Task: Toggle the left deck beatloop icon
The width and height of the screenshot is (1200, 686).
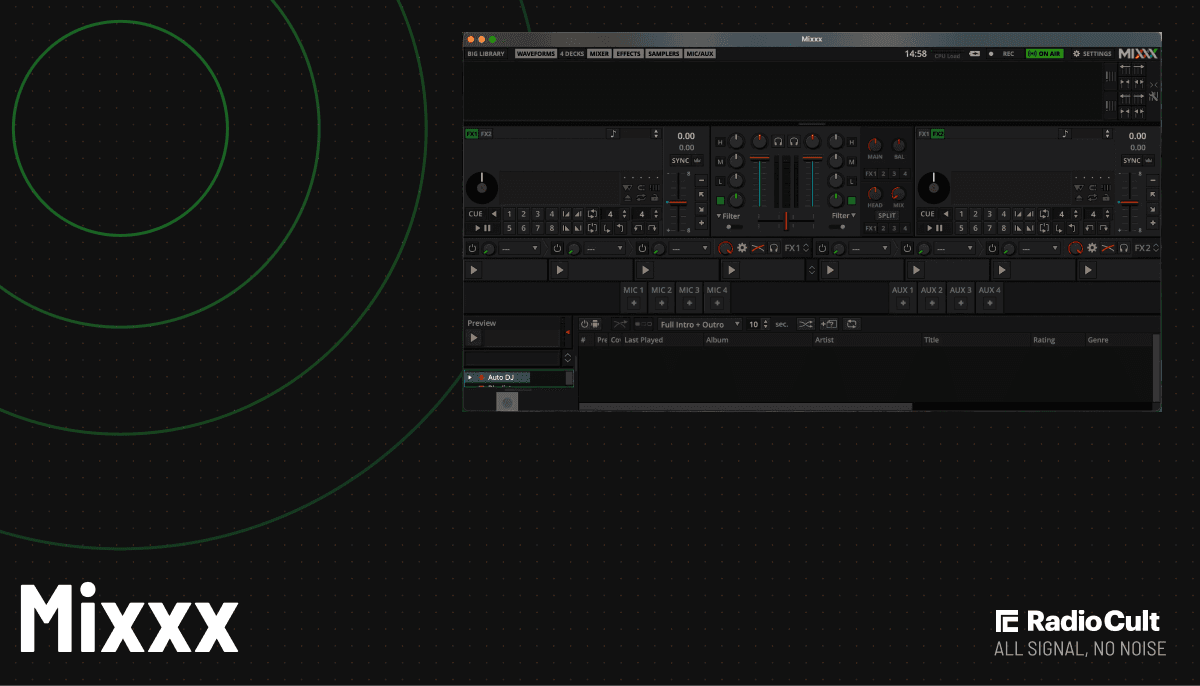Action: click(593, 213)
